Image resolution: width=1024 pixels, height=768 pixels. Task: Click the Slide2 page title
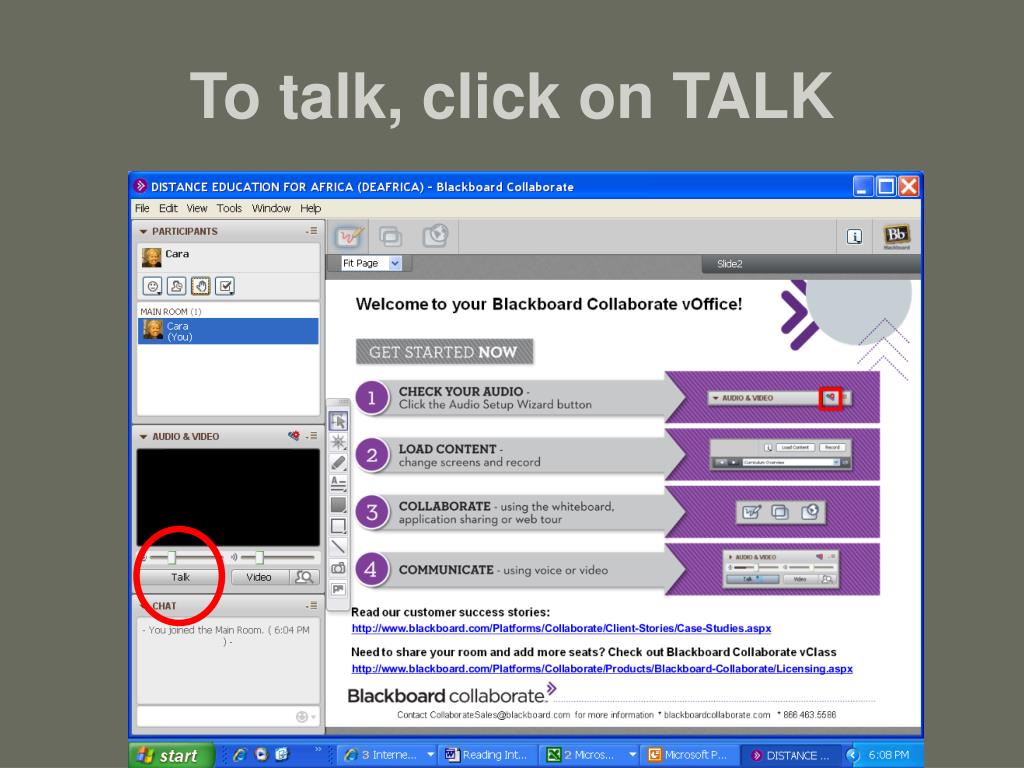[729, 264]
